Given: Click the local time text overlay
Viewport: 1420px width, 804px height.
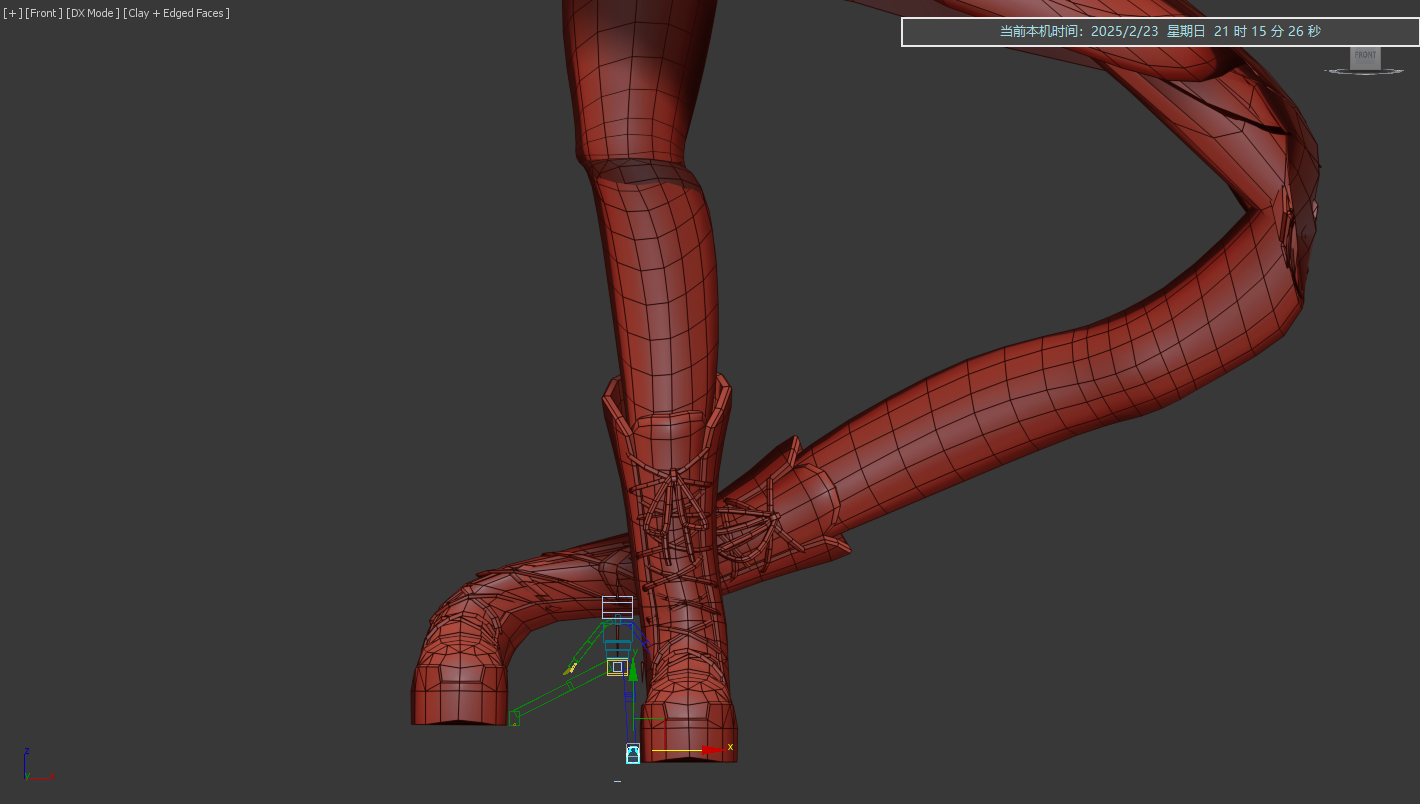Looking at the screenshot, I should point(1160,32).
